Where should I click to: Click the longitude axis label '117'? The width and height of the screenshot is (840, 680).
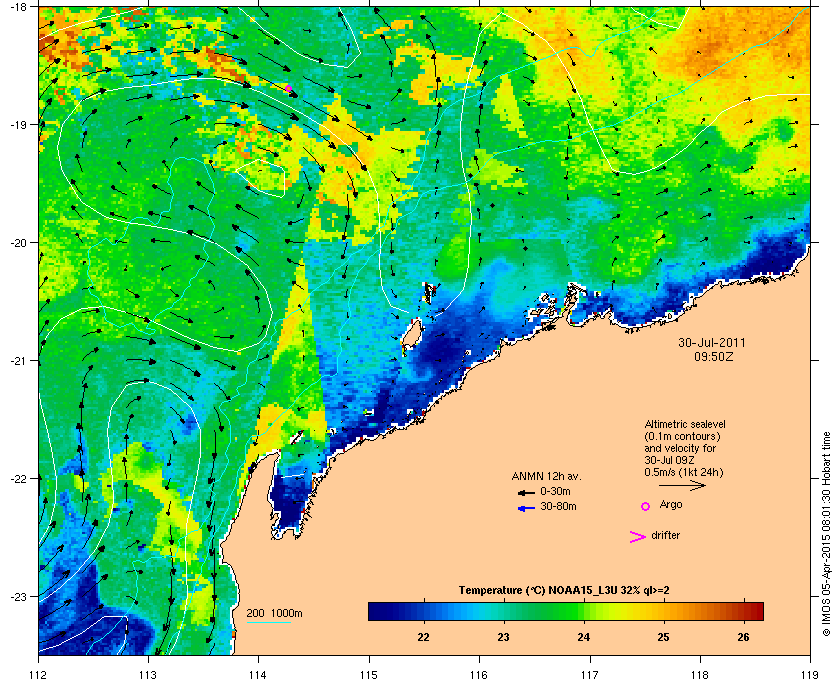pyautogui.click(x=590, y=674)
